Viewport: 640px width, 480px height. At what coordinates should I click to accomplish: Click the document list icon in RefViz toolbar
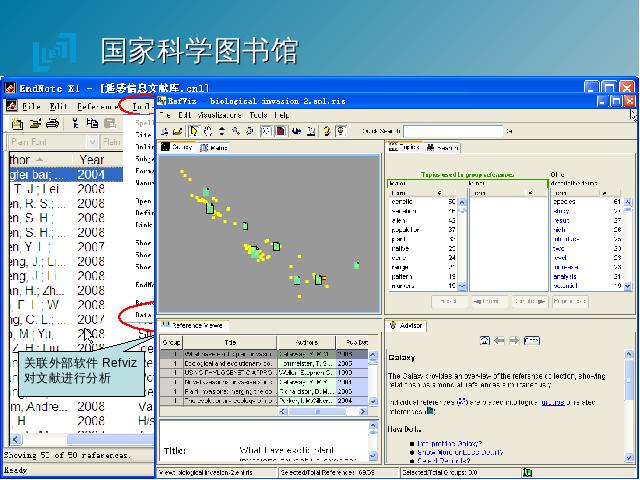[311, 131]
